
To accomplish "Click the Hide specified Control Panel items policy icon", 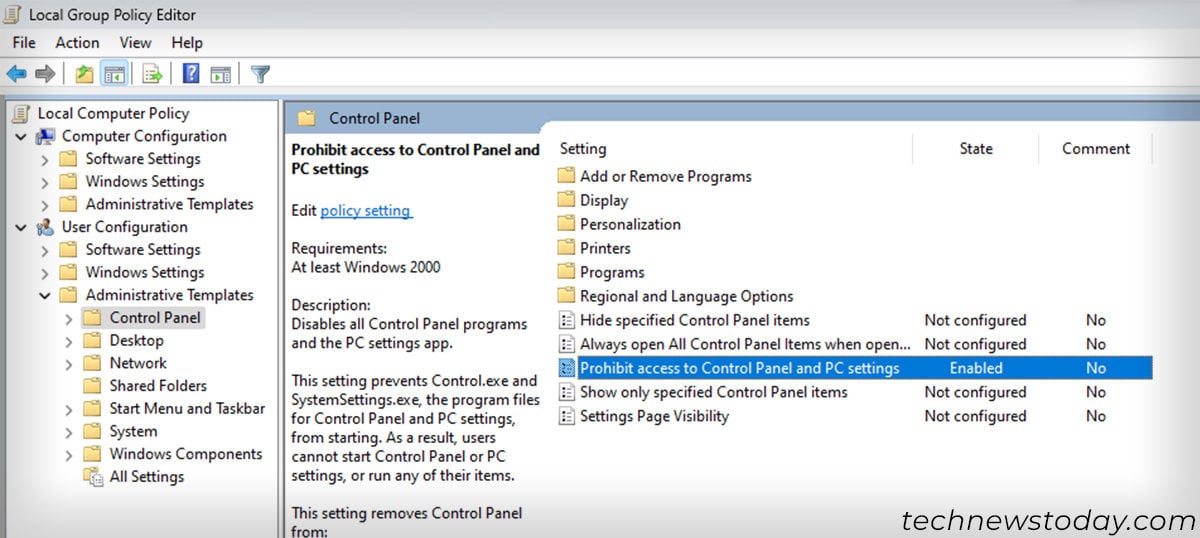I will [566, 320].
